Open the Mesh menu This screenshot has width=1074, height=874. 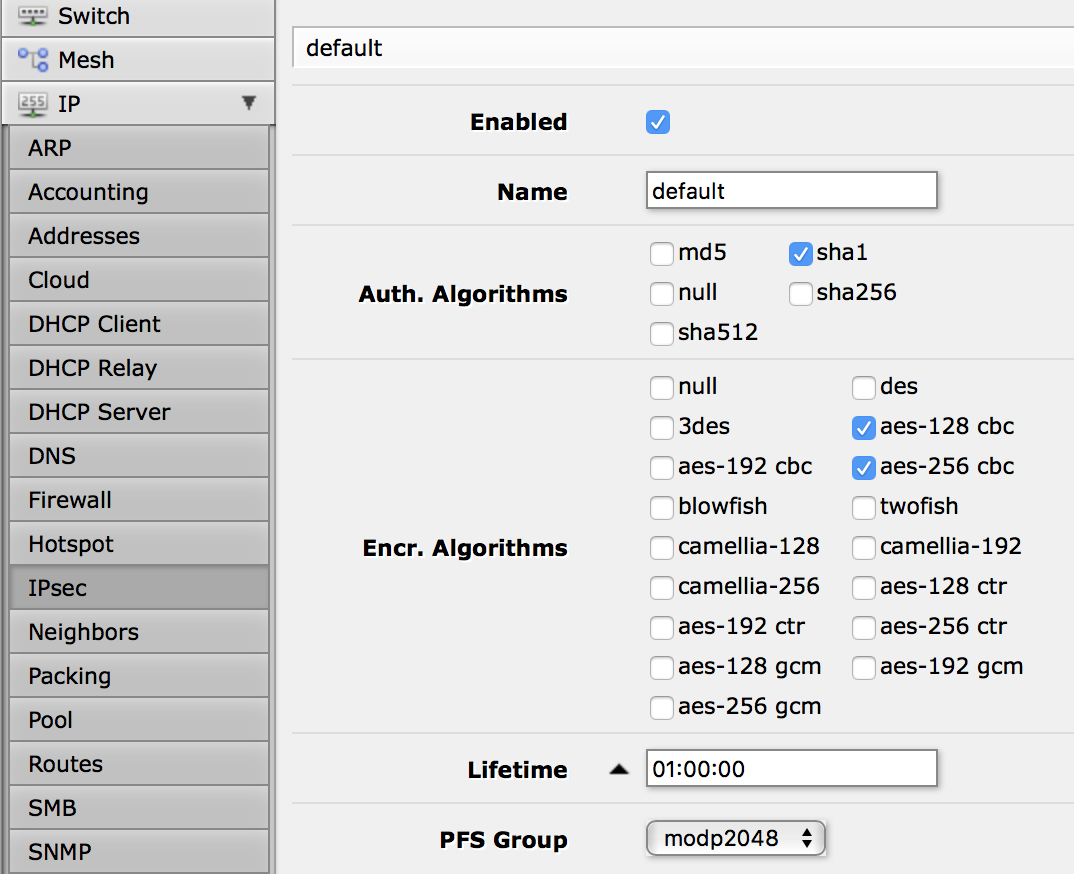pyautogui.click(x=138, y=60)
